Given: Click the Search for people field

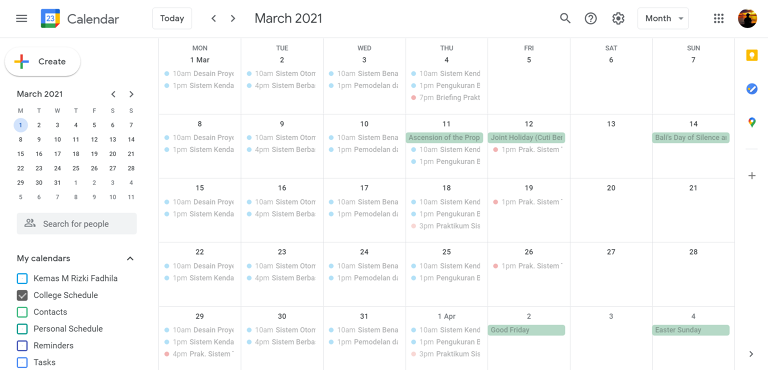Looking at the screenshot, I should (x=76, y=223).
